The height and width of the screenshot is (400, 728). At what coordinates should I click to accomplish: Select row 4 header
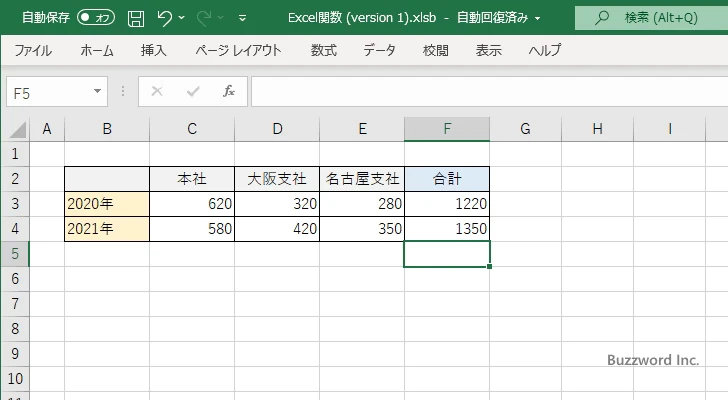tap(15, 229)
